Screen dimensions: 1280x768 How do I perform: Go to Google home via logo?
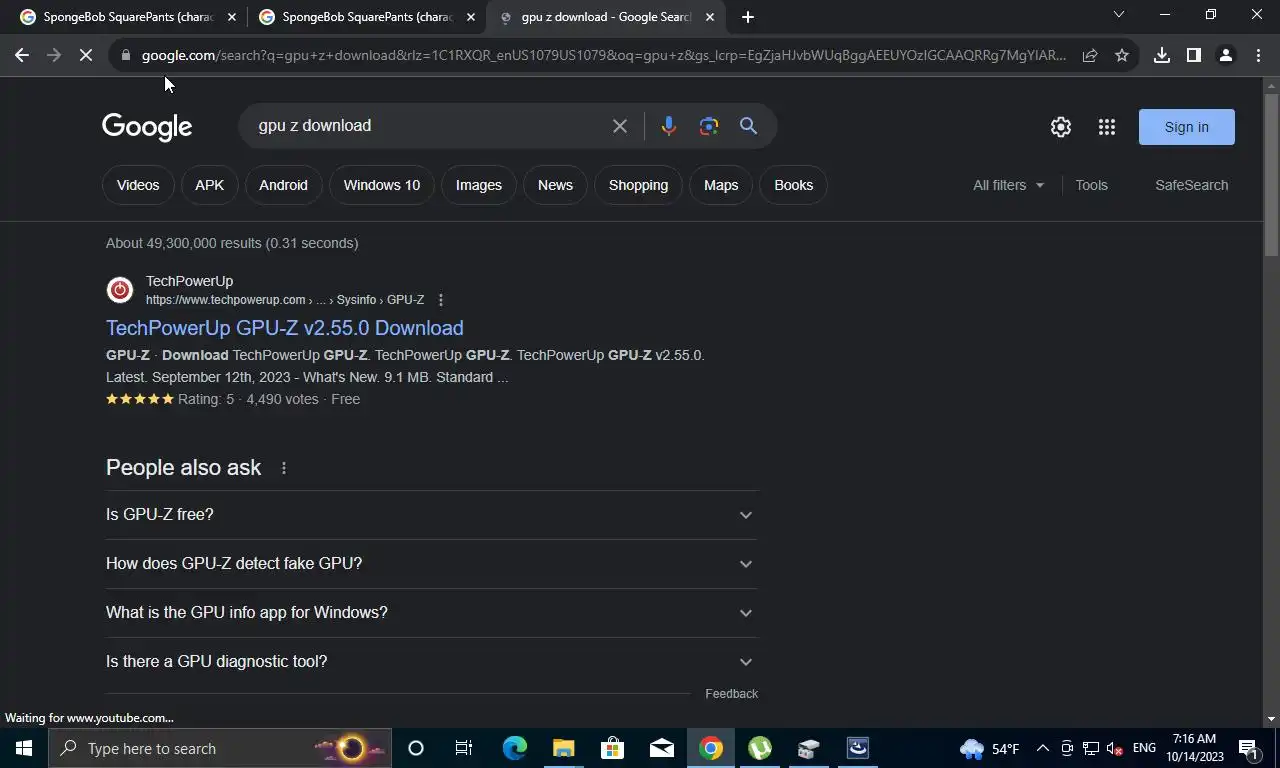point(147,127)
